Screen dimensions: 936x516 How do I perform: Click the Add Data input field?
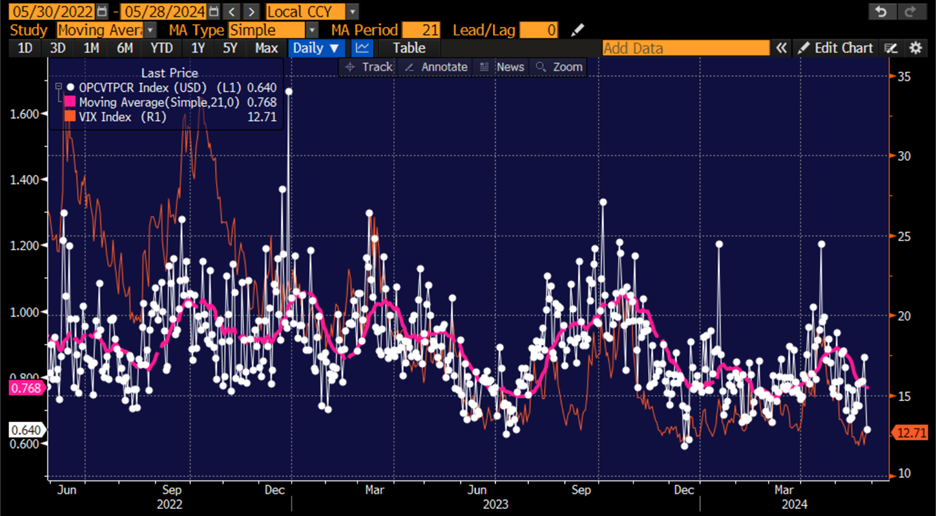pos(685,48)
